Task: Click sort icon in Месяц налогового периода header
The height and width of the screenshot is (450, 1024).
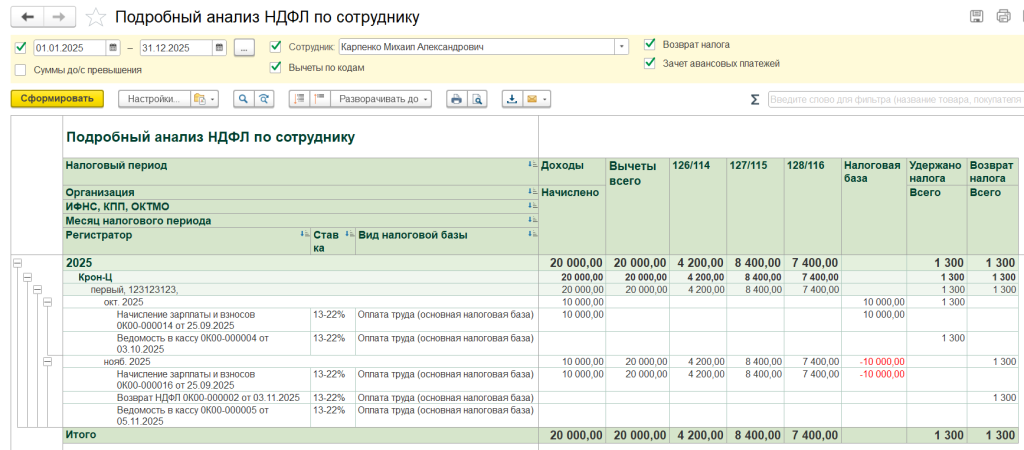Action: (533, 221)
